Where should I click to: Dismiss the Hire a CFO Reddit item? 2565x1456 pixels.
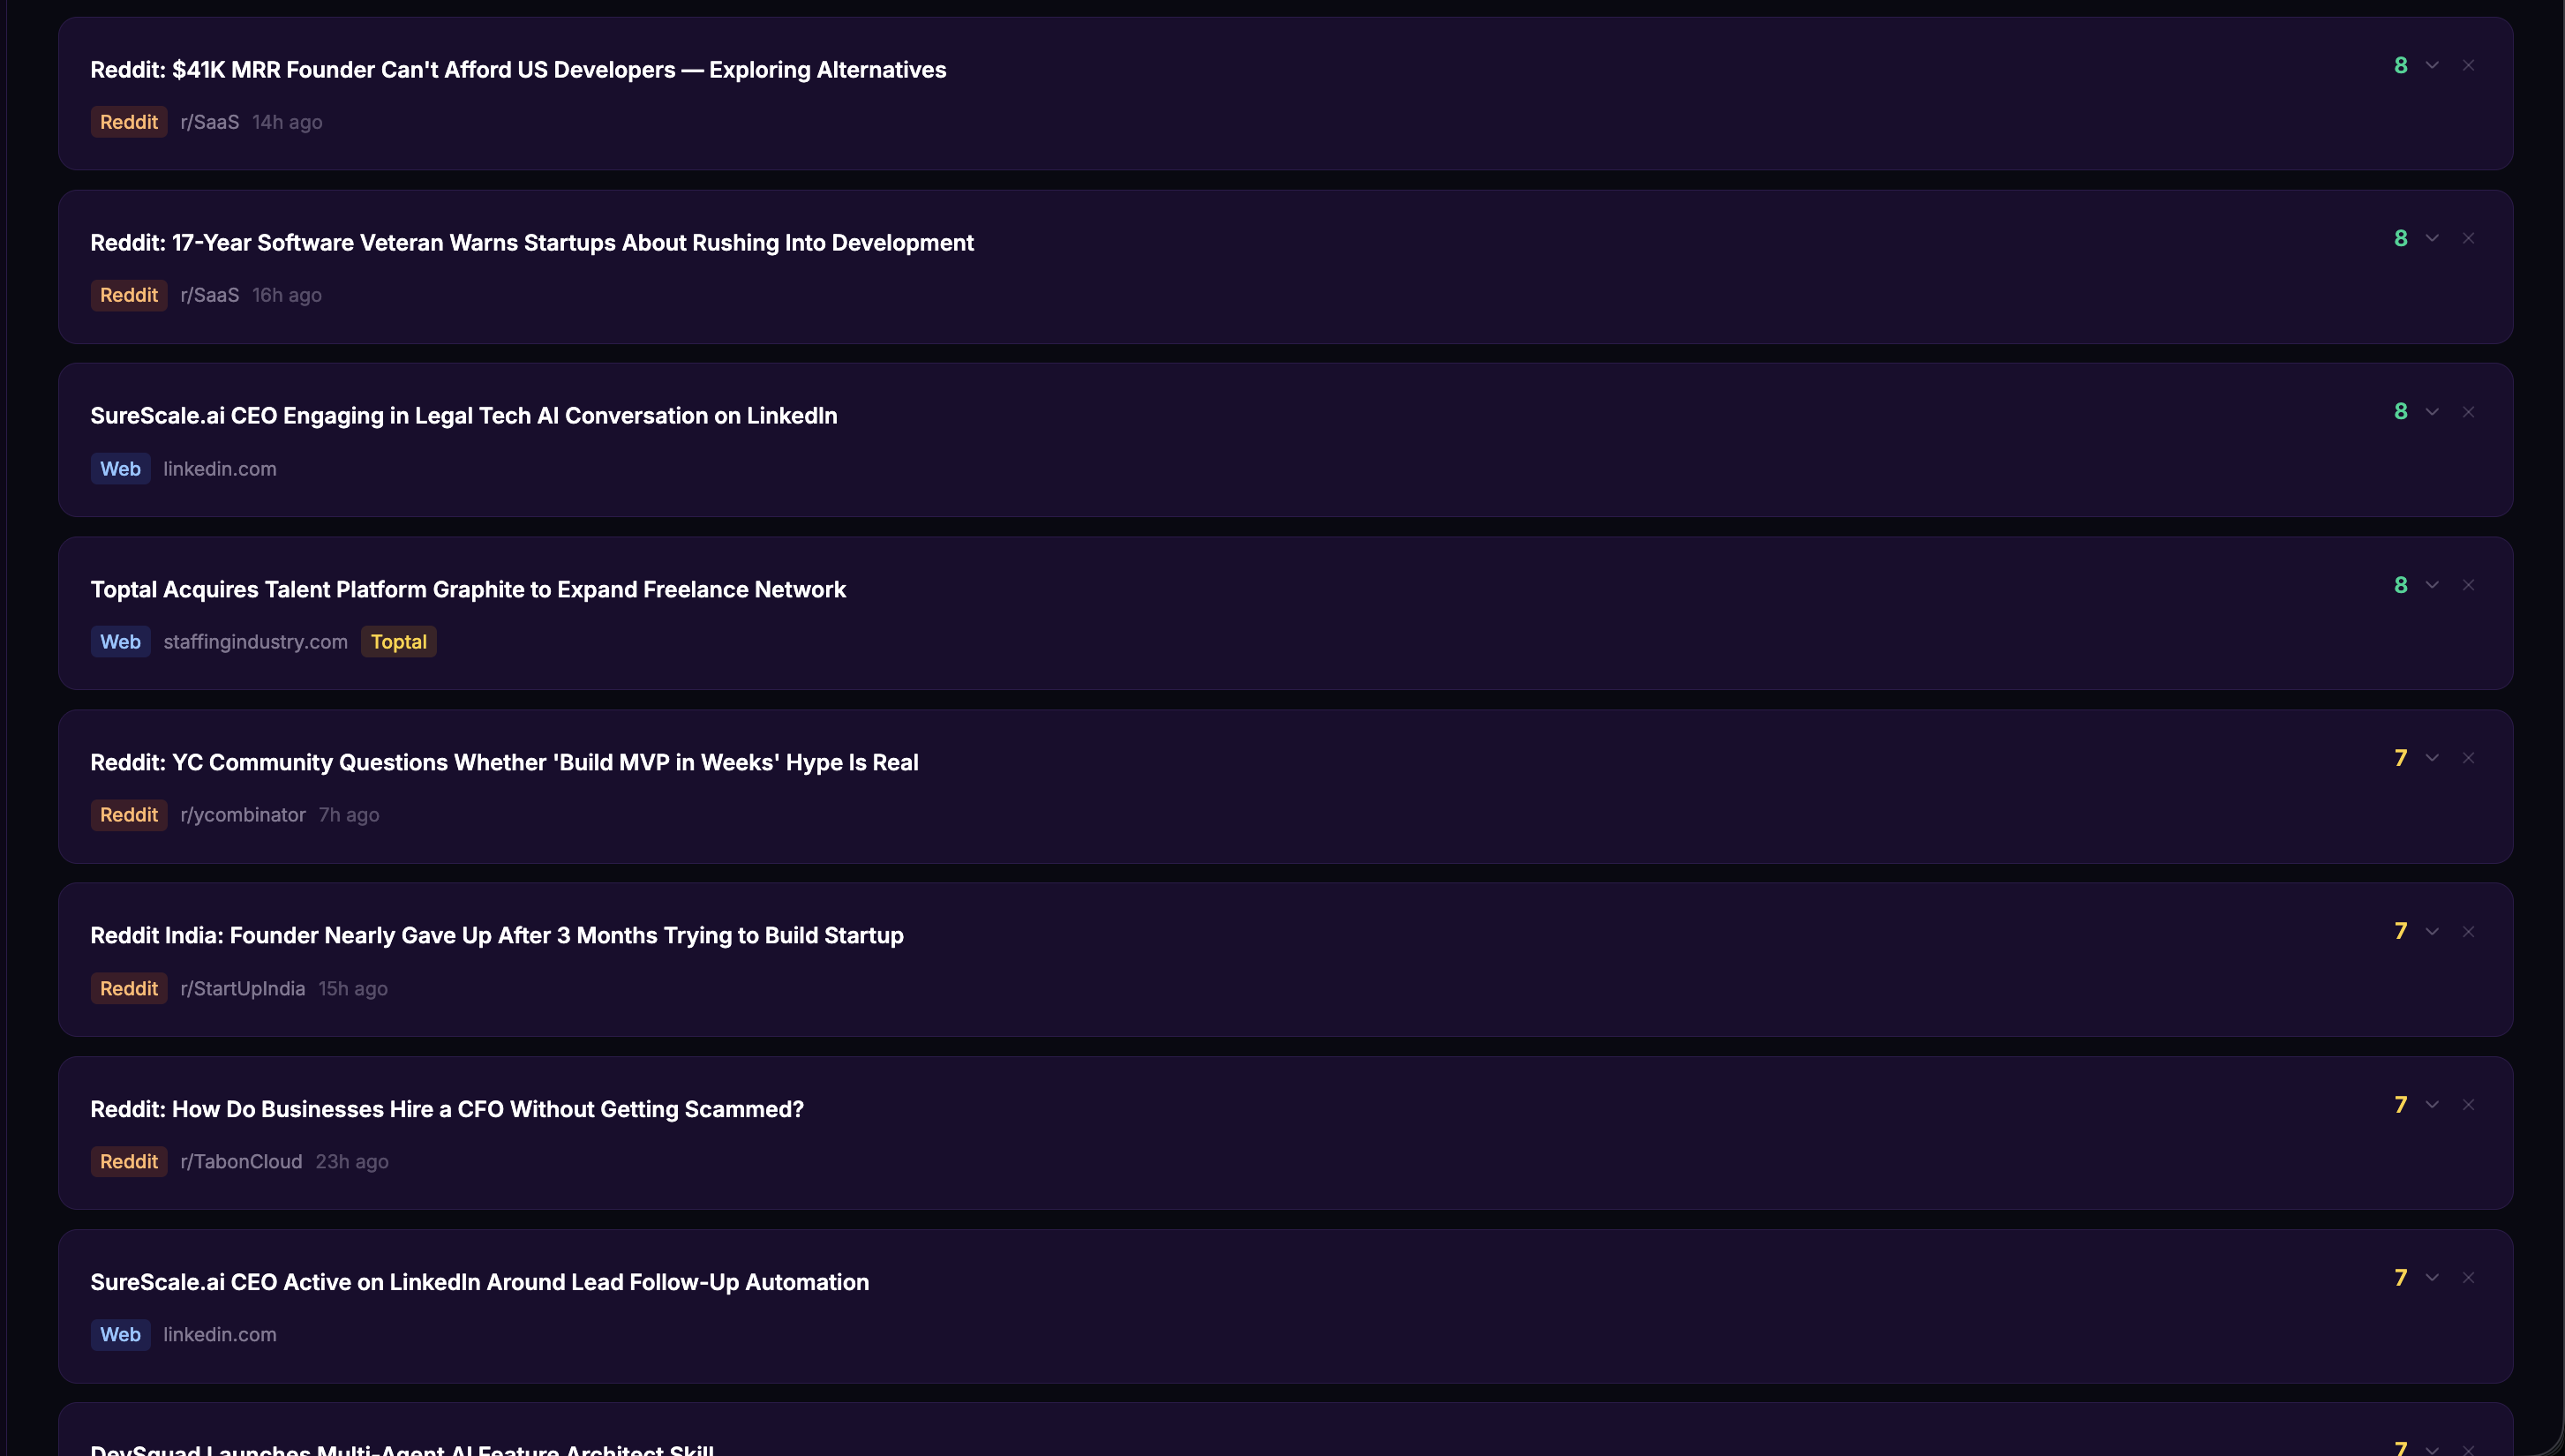coord(2468,1105)
